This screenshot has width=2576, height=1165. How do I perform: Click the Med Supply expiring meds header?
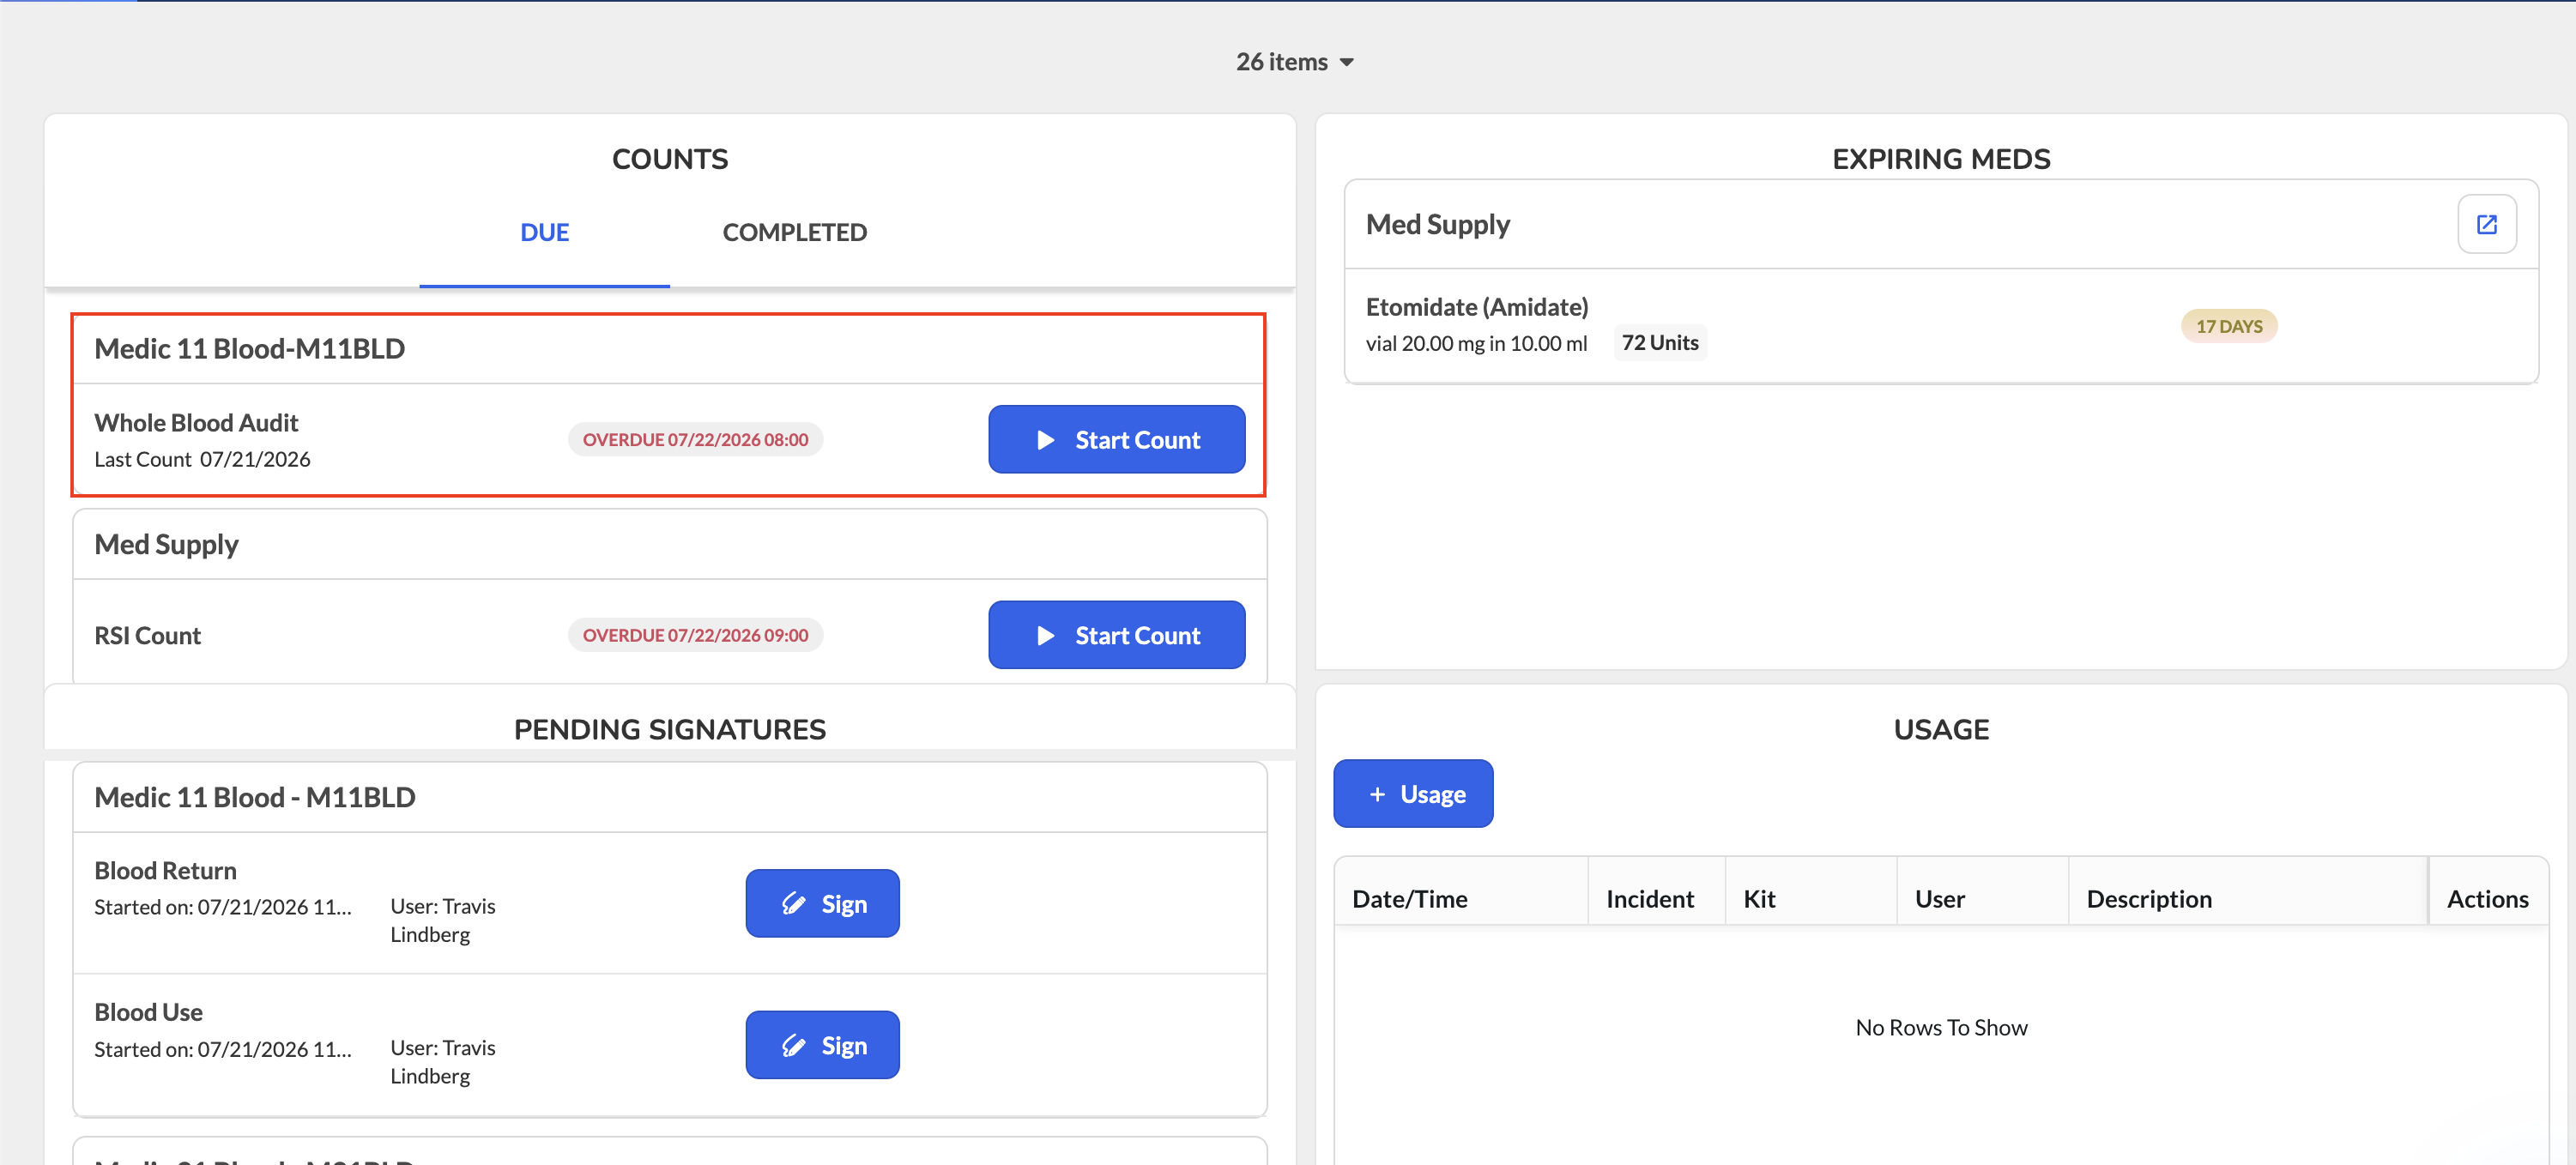[1438, 224]
